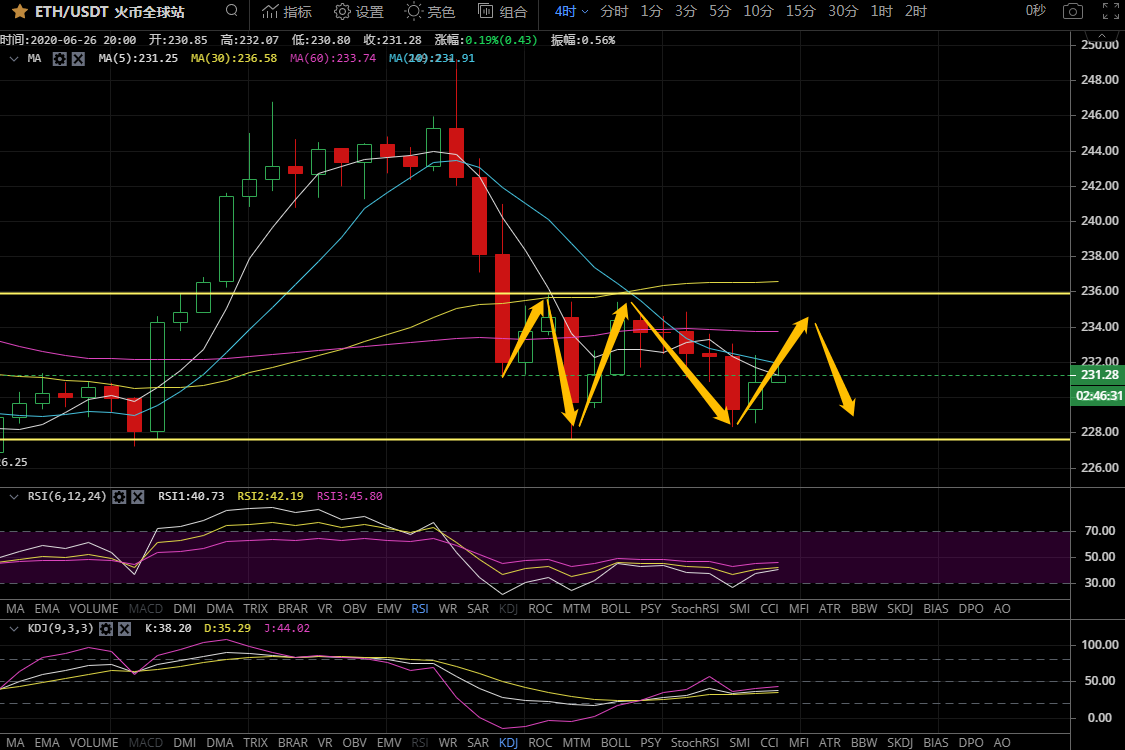Select MACD in RSI panel indicator tabs
Image resolution: width=1125 pixels, height=750 pixels.
click(145, 608)
